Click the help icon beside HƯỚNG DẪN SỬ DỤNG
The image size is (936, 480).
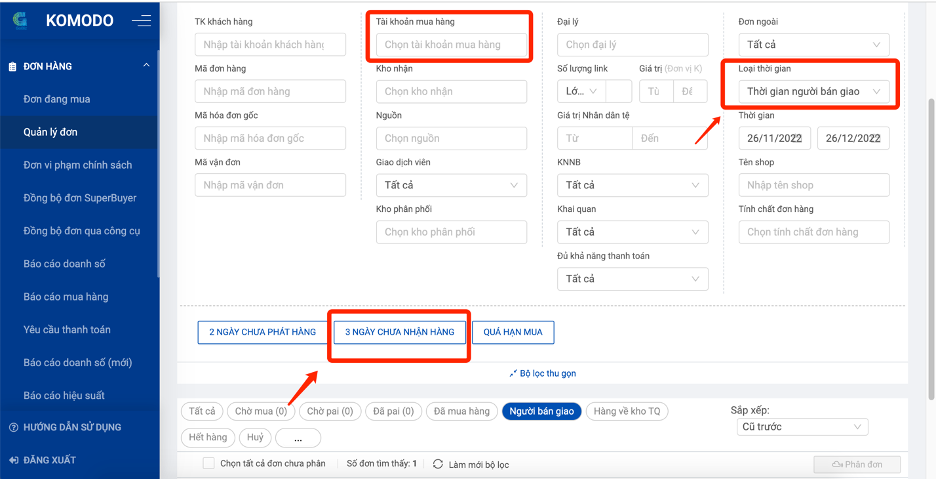point(13,427)
